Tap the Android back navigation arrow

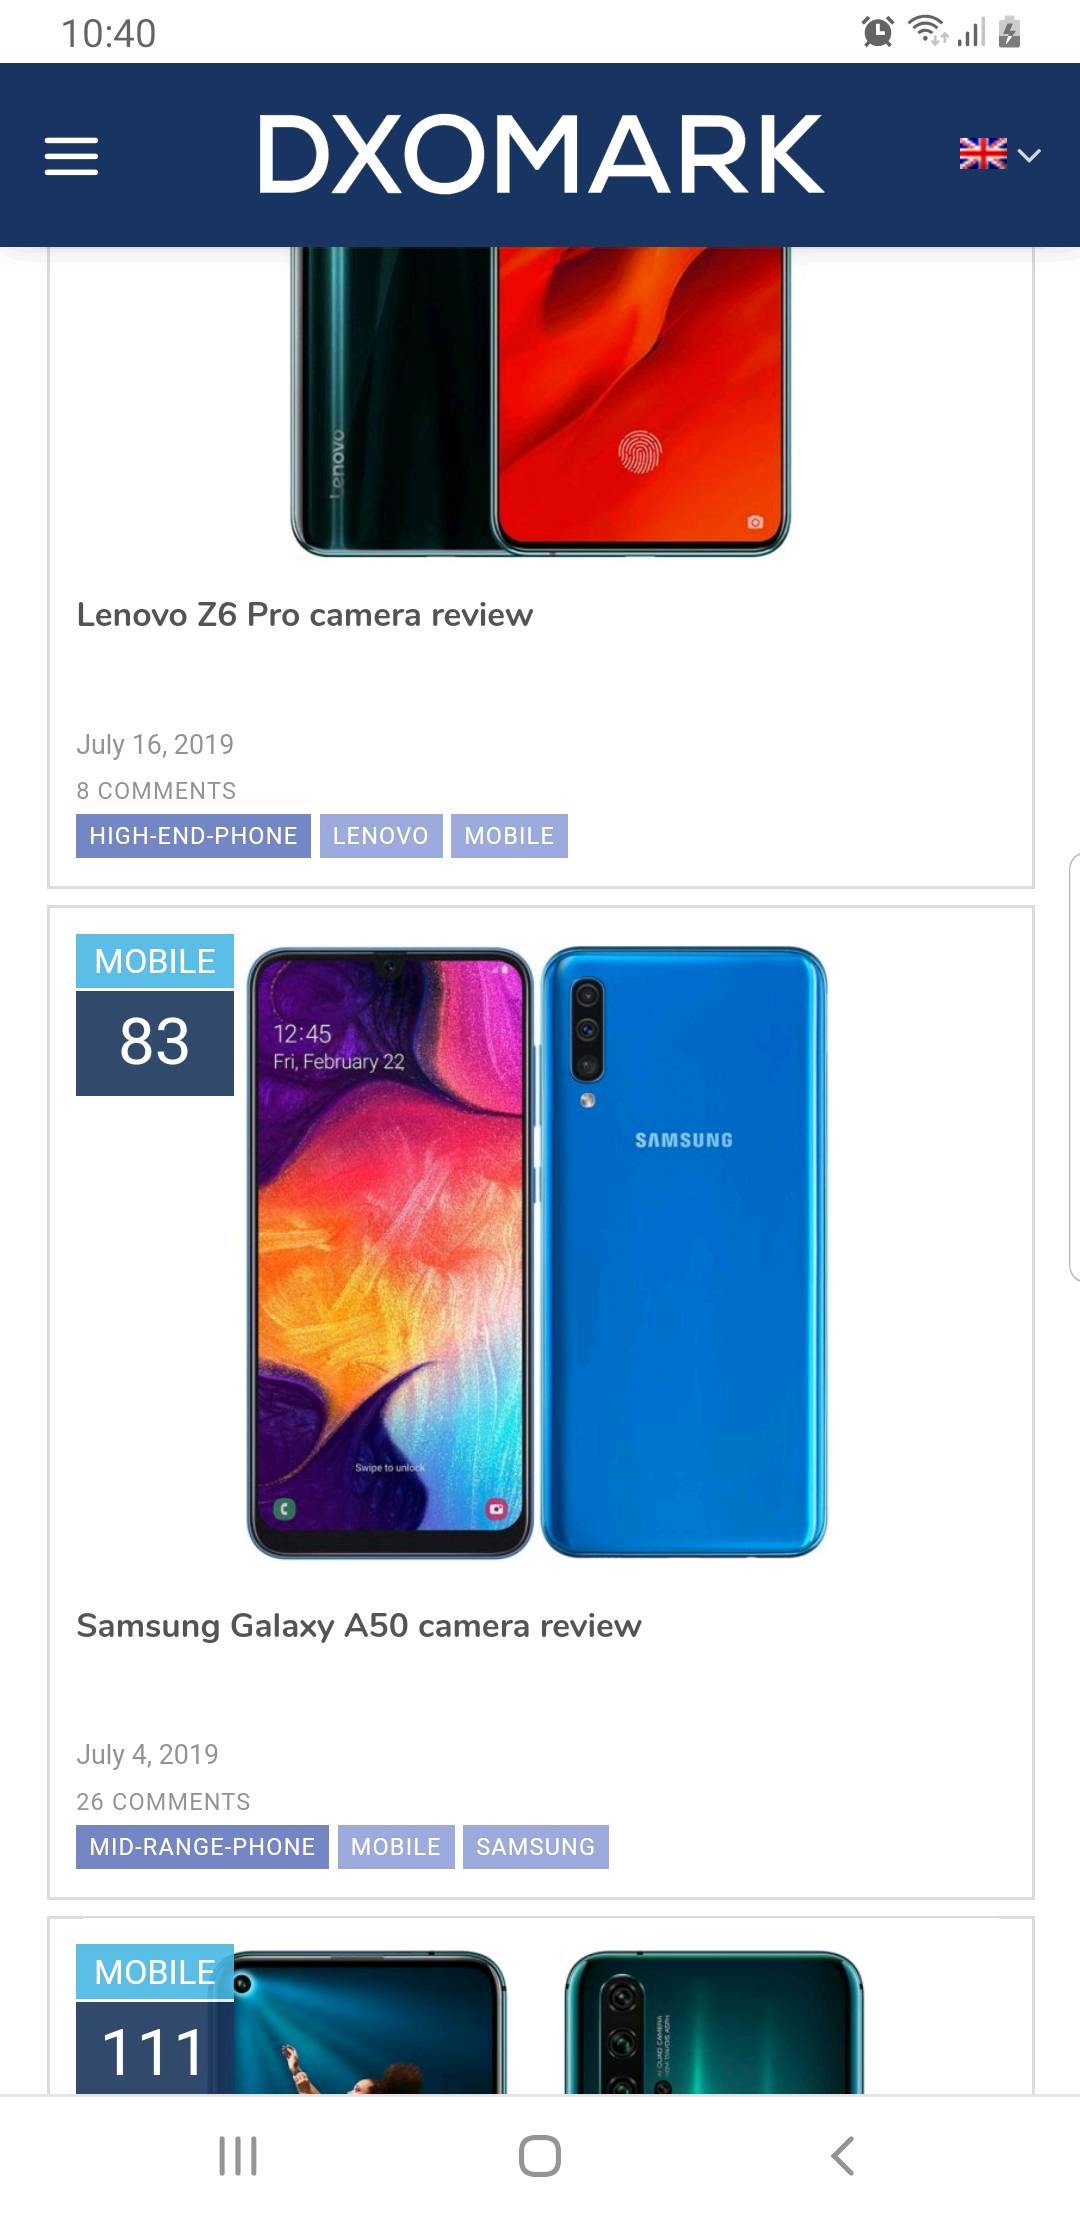842,2156
